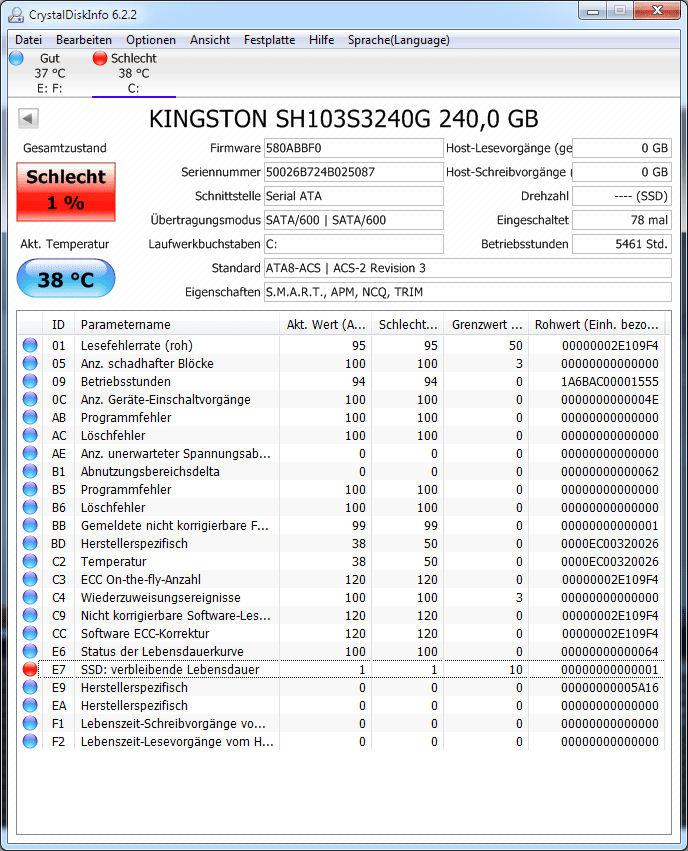This screenshot has width=688, height=851.
Task: Select row Nicht korrigierbare Software-Les...
Action: coord(341,615)
